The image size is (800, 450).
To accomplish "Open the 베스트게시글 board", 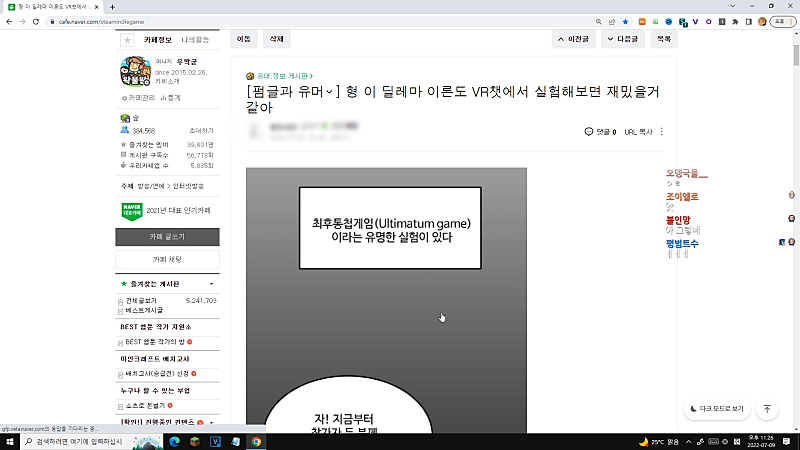I will [144, 310].
